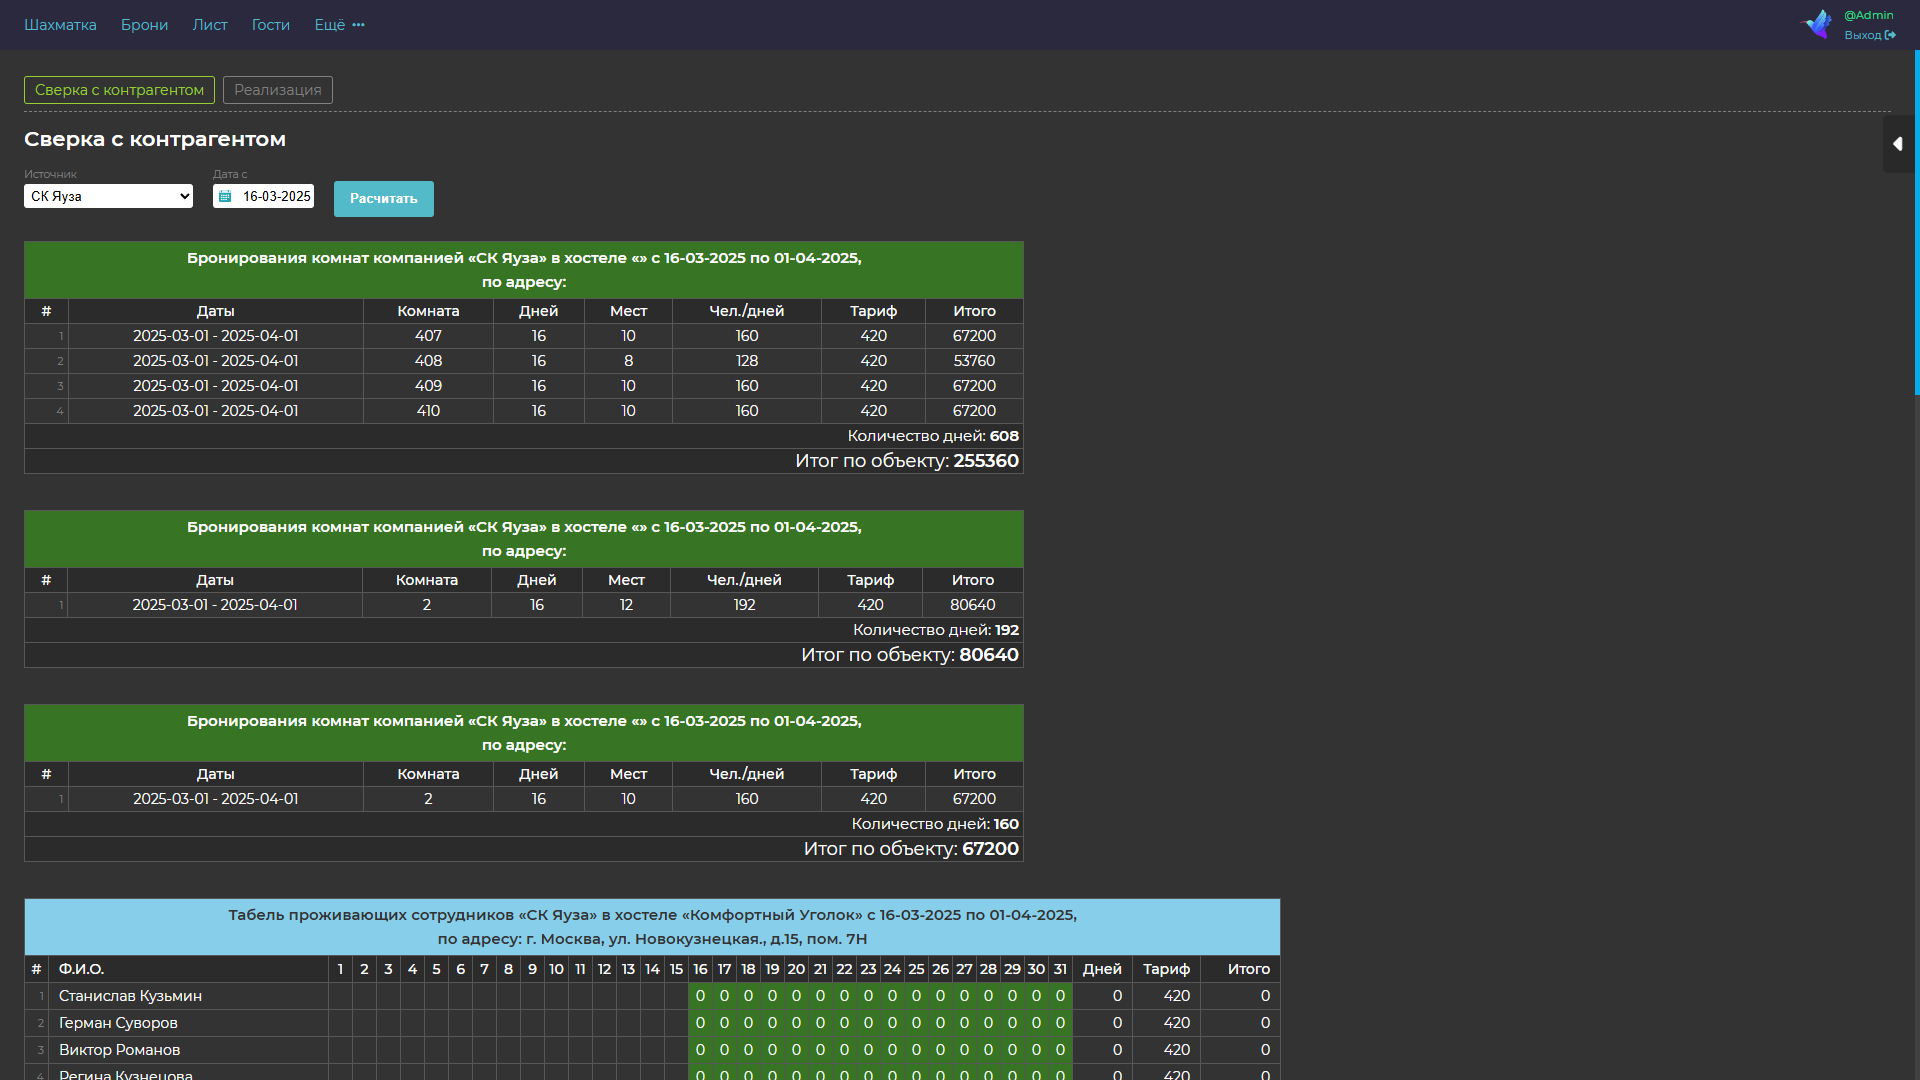The height and width of the screenshot is (1080, 1920).
Task: Open the Лист navigation item
Action: click(x=210, y=25)
